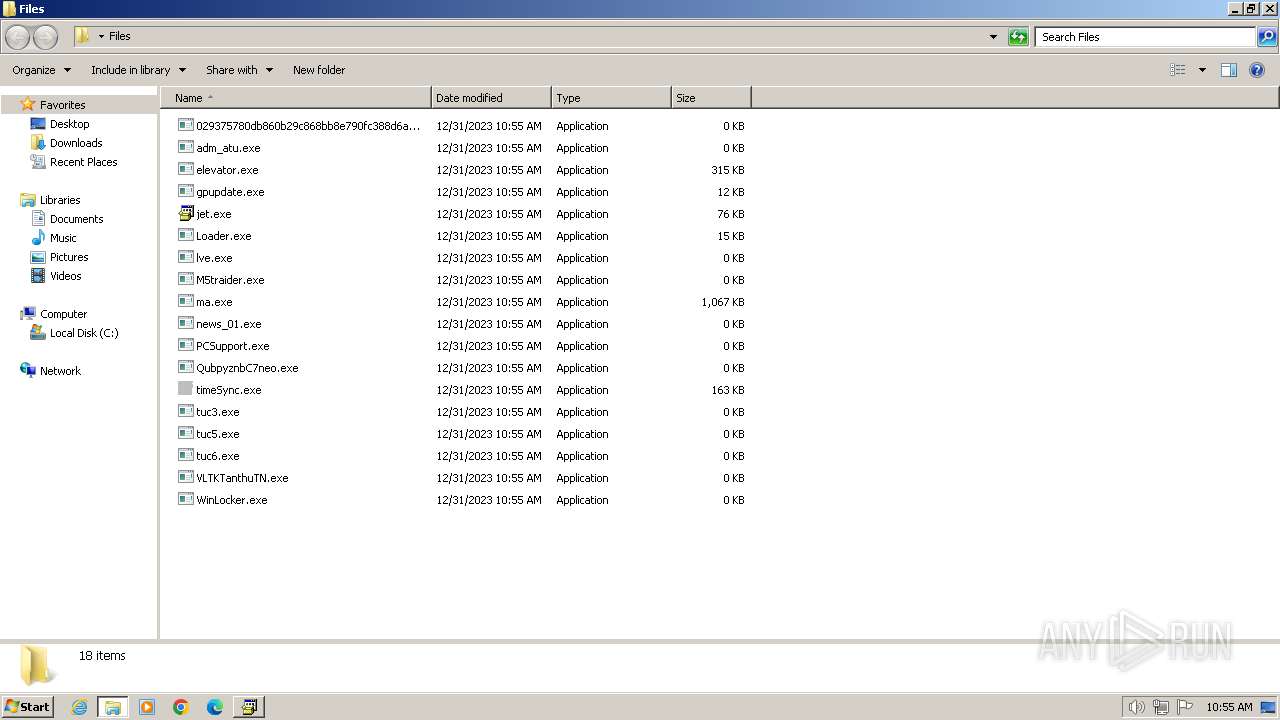Select the file starting with 029375780db
Screen dimensions: 1280x720
point(308,126)
